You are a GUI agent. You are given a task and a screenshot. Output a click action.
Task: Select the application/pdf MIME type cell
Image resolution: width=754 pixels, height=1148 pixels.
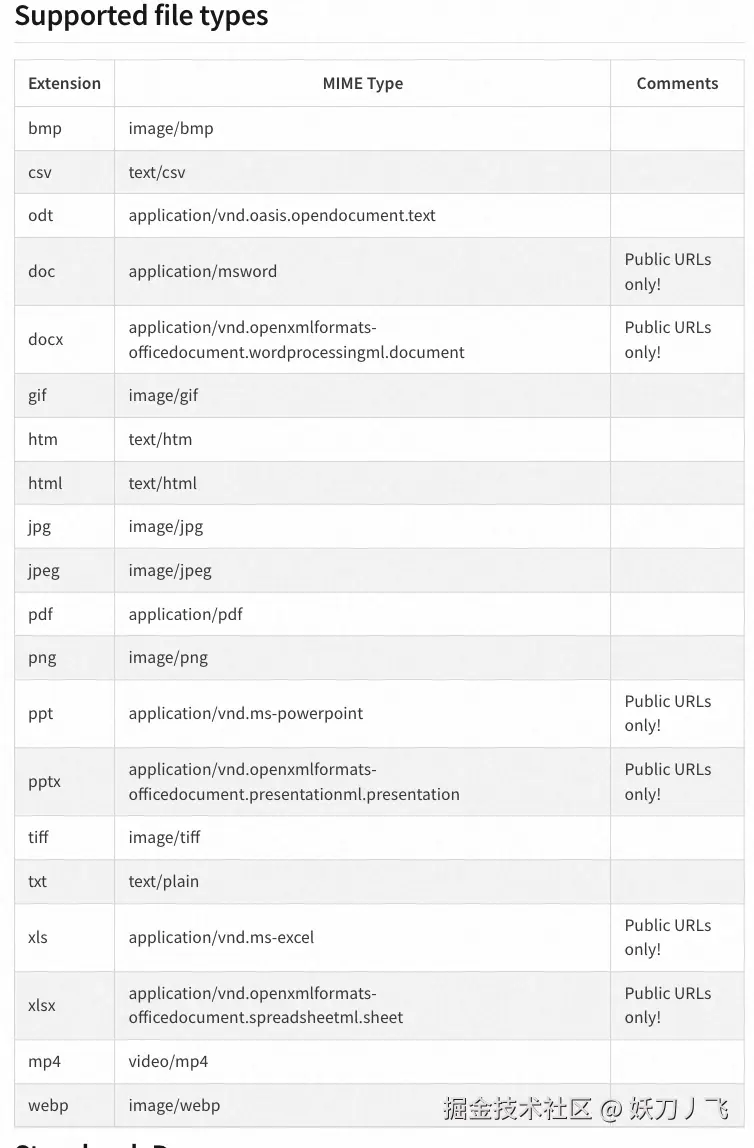coord(185,614)
